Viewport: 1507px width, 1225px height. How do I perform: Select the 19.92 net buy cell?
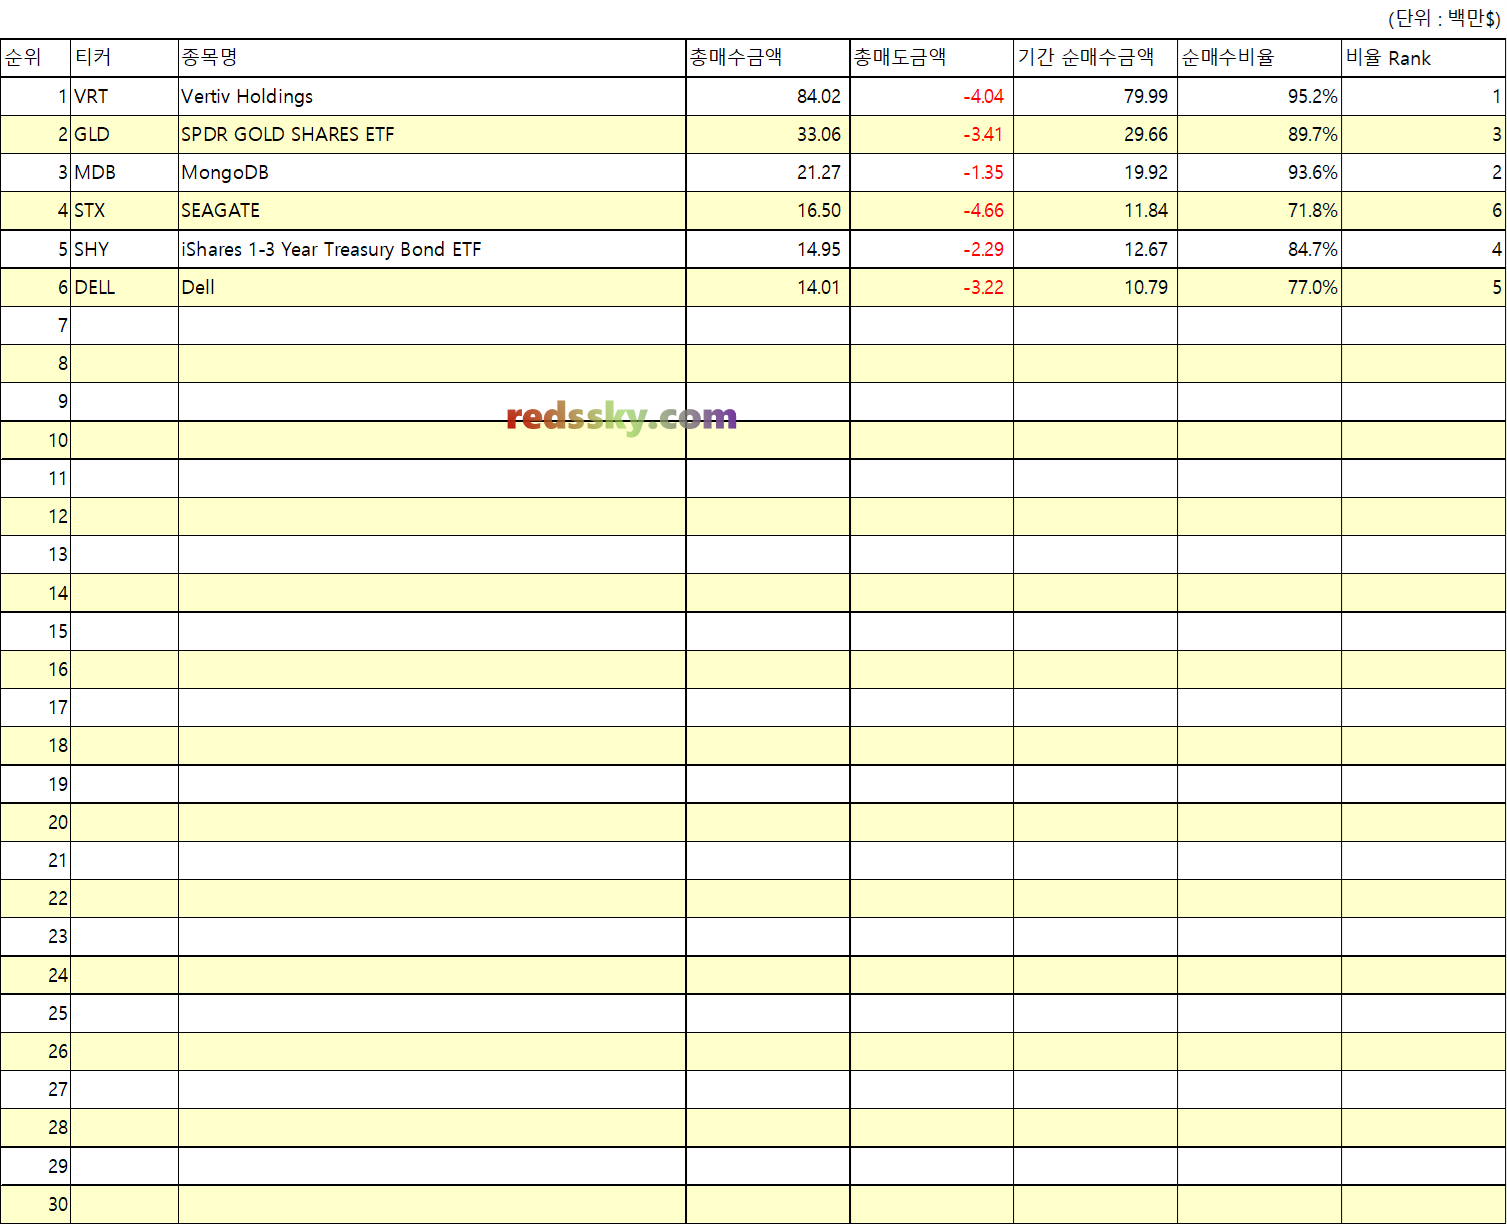[1096, 173]
